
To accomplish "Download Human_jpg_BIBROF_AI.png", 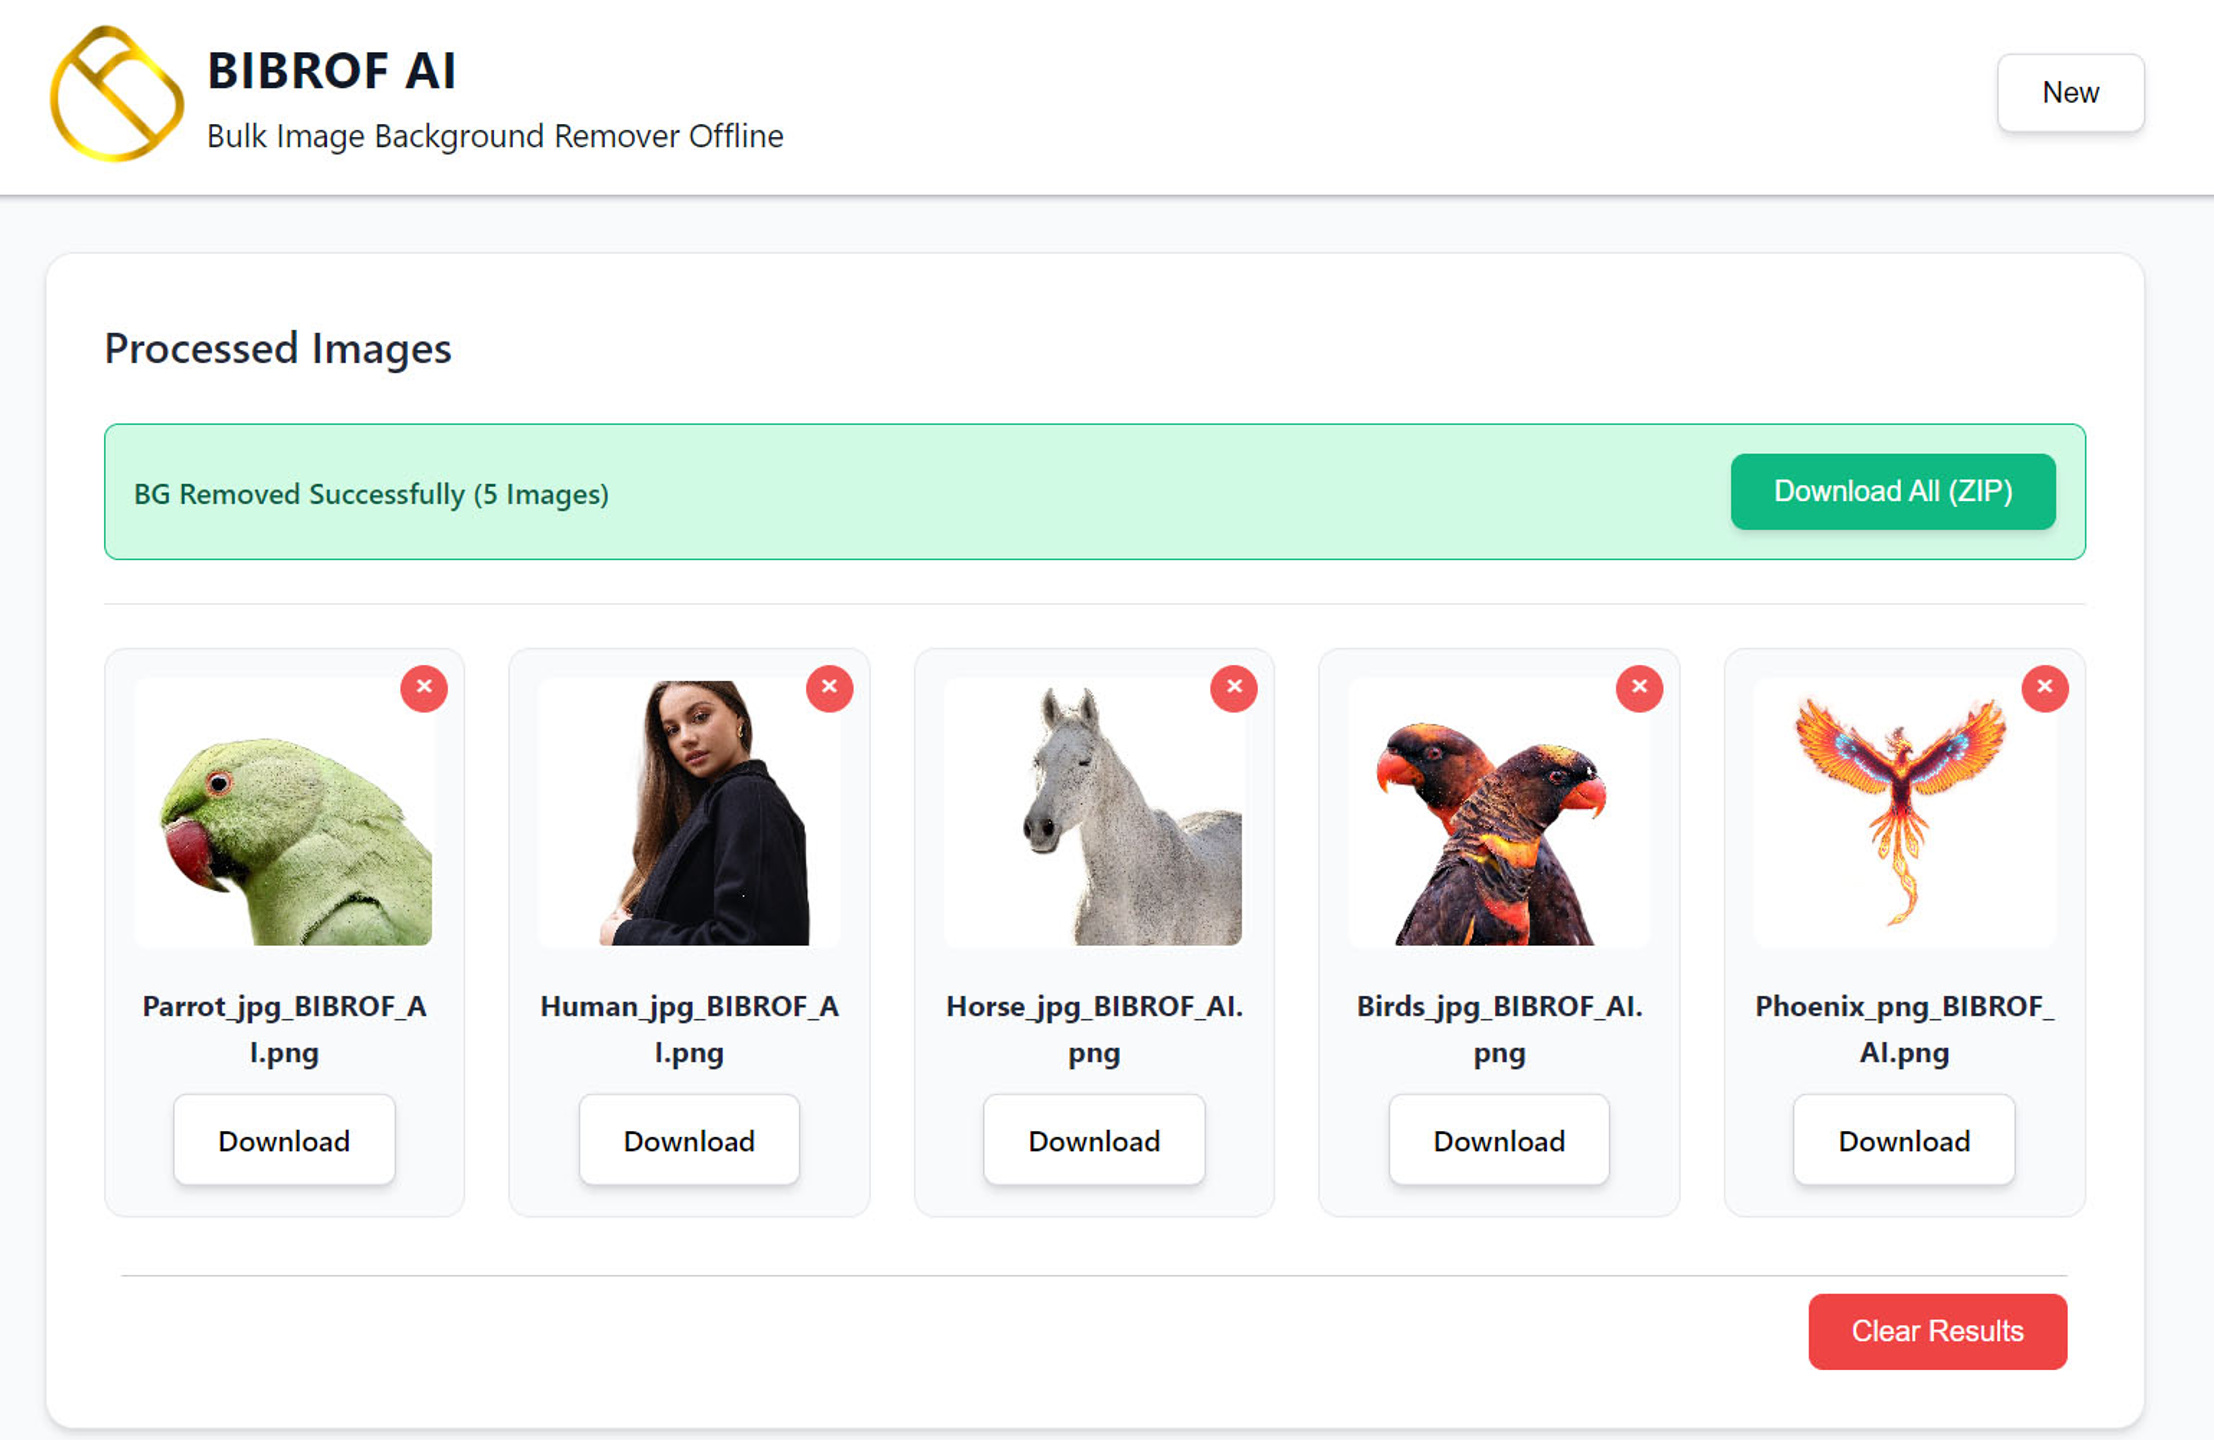I will tap(689, 1140).
